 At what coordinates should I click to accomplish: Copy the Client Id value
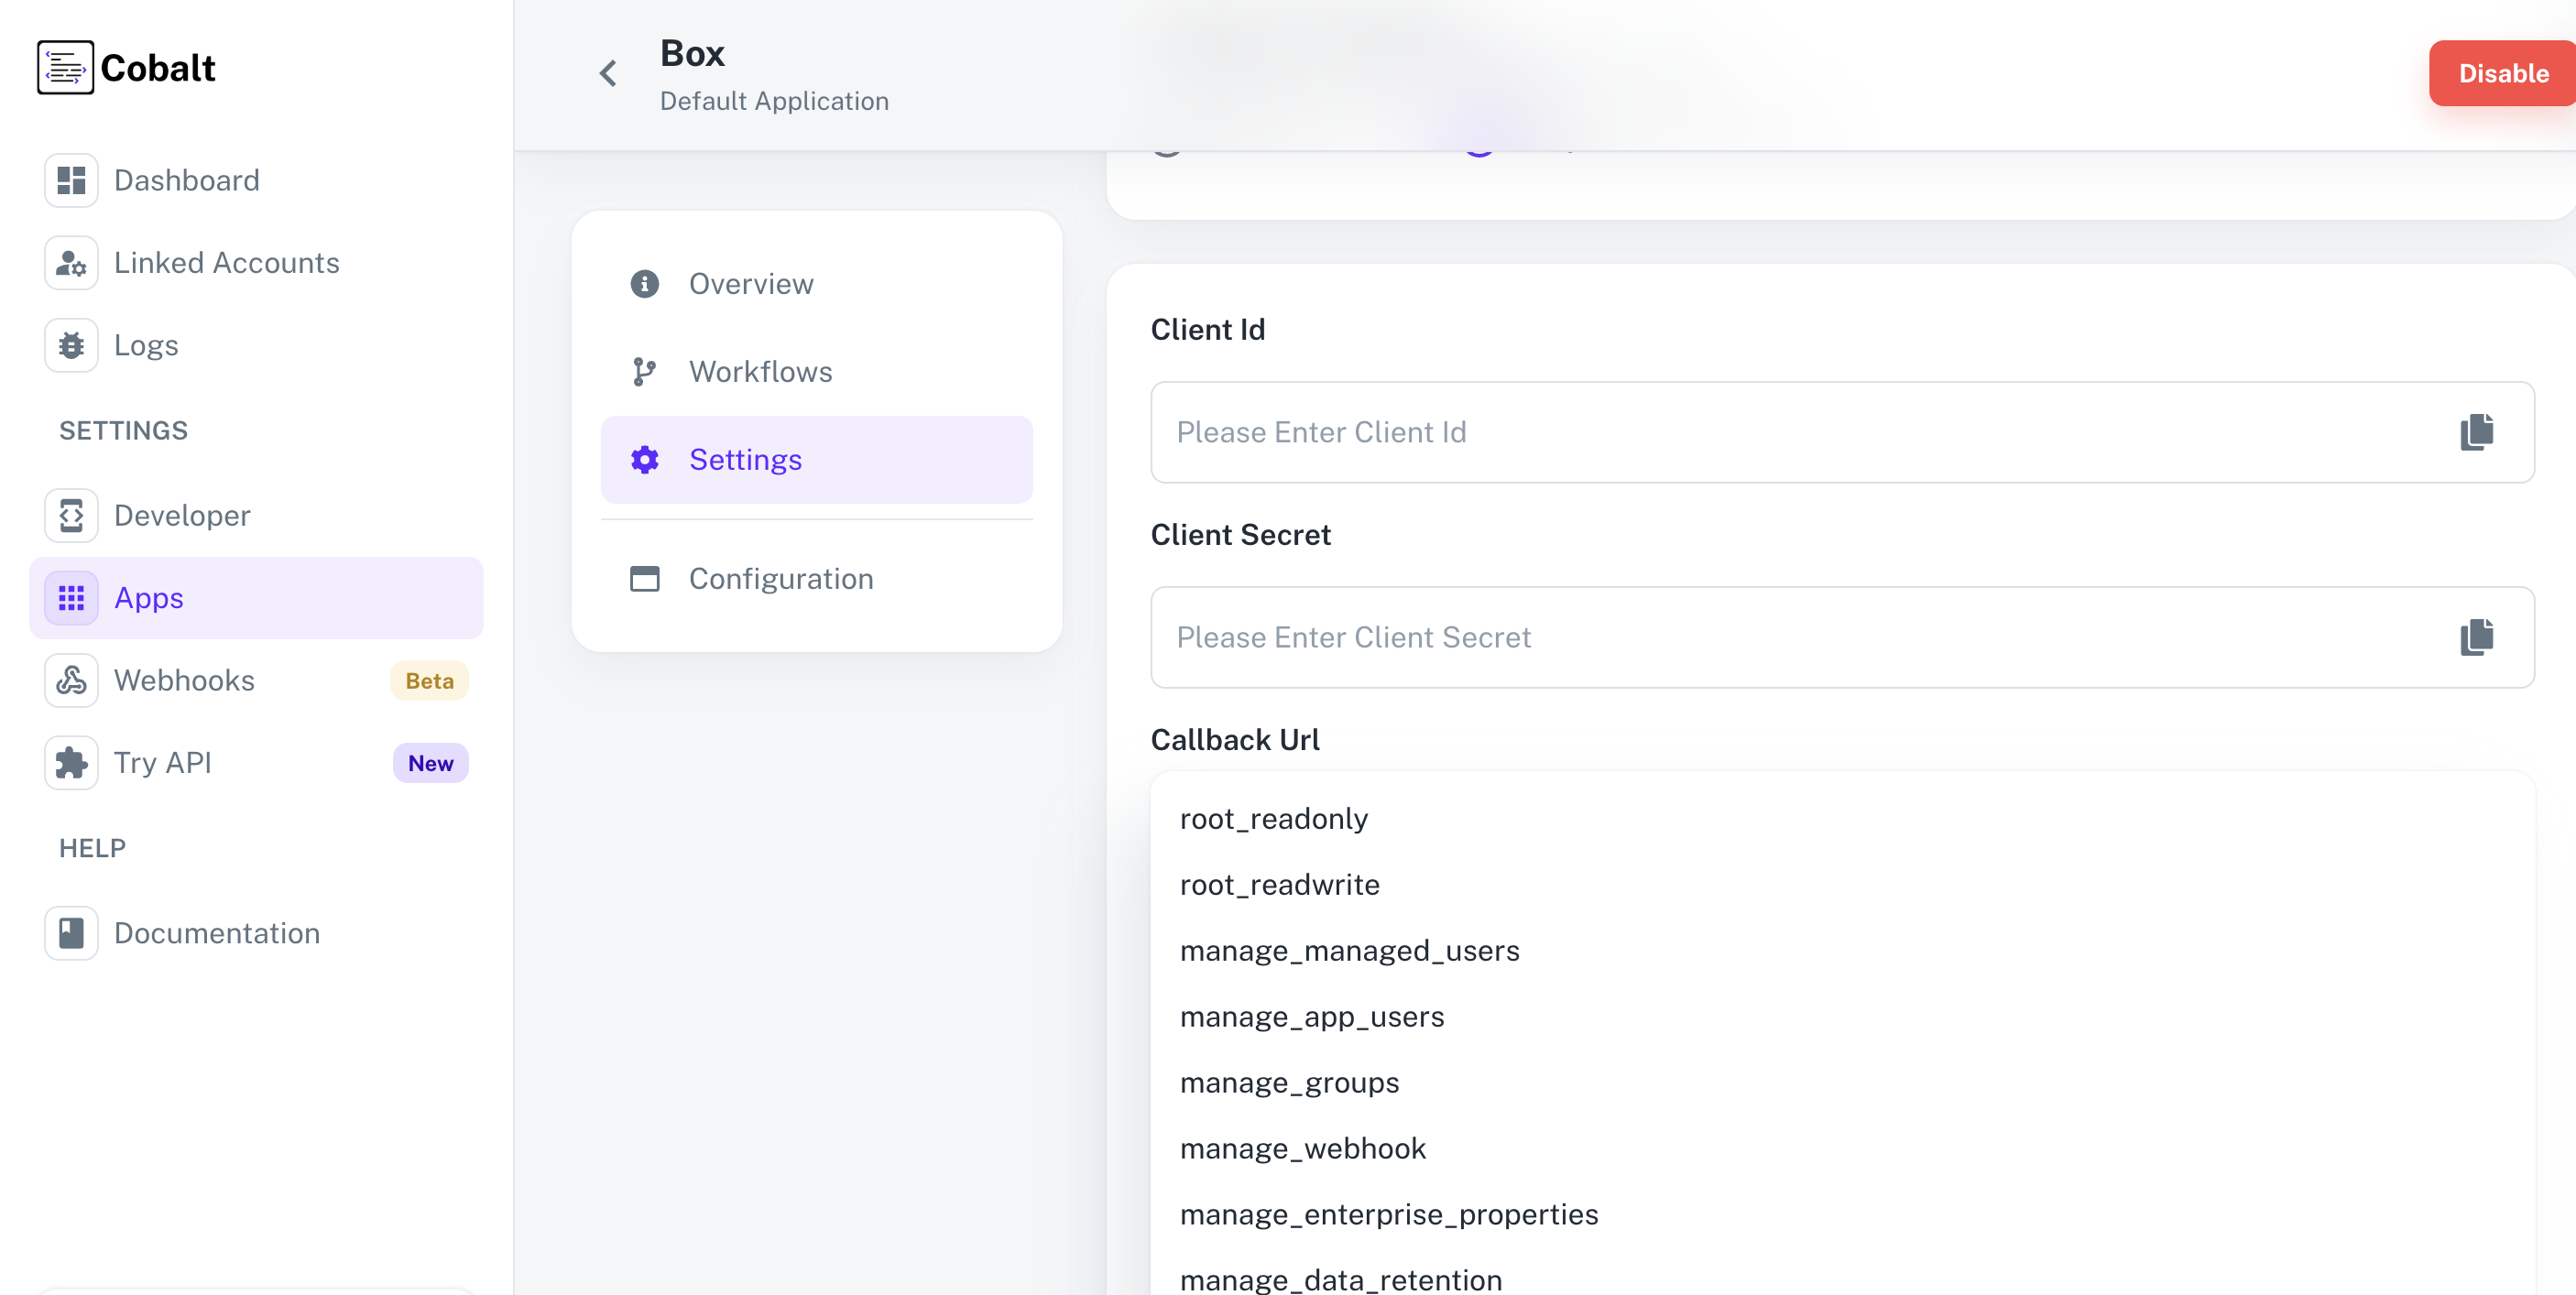tap(2476, 432)
